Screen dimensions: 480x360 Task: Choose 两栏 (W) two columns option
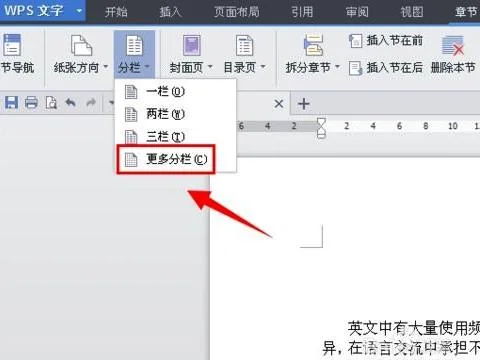(x=175, y=114)
